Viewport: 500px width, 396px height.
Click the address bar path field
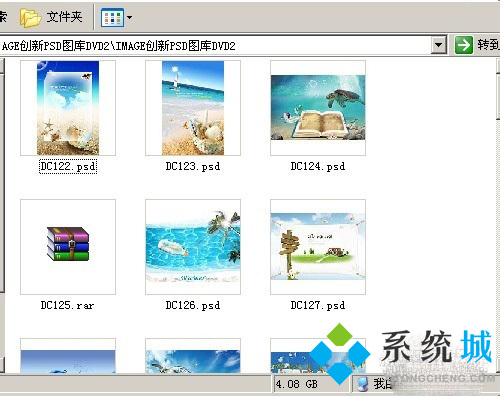coord(215,45)
